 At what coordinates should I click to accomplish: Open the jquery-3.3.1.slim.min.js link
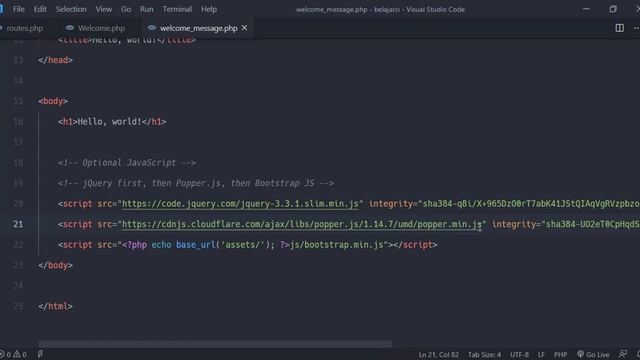click(x=240, y=204)
